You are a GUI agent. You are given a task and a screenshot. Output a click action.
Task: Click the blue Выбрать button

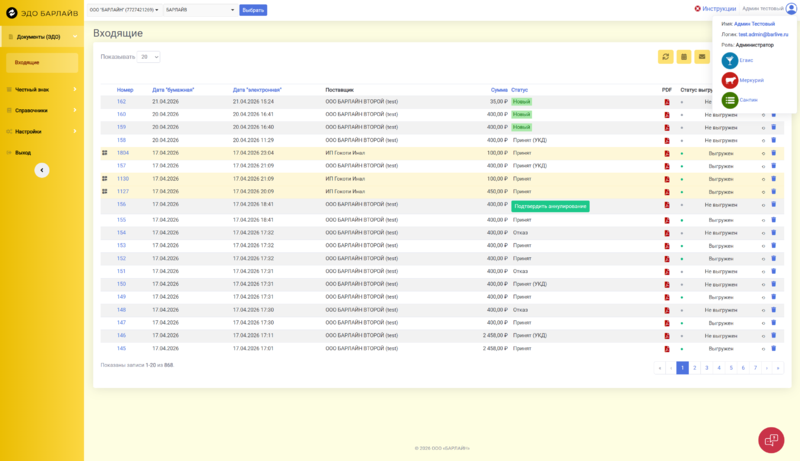point(253,10)
